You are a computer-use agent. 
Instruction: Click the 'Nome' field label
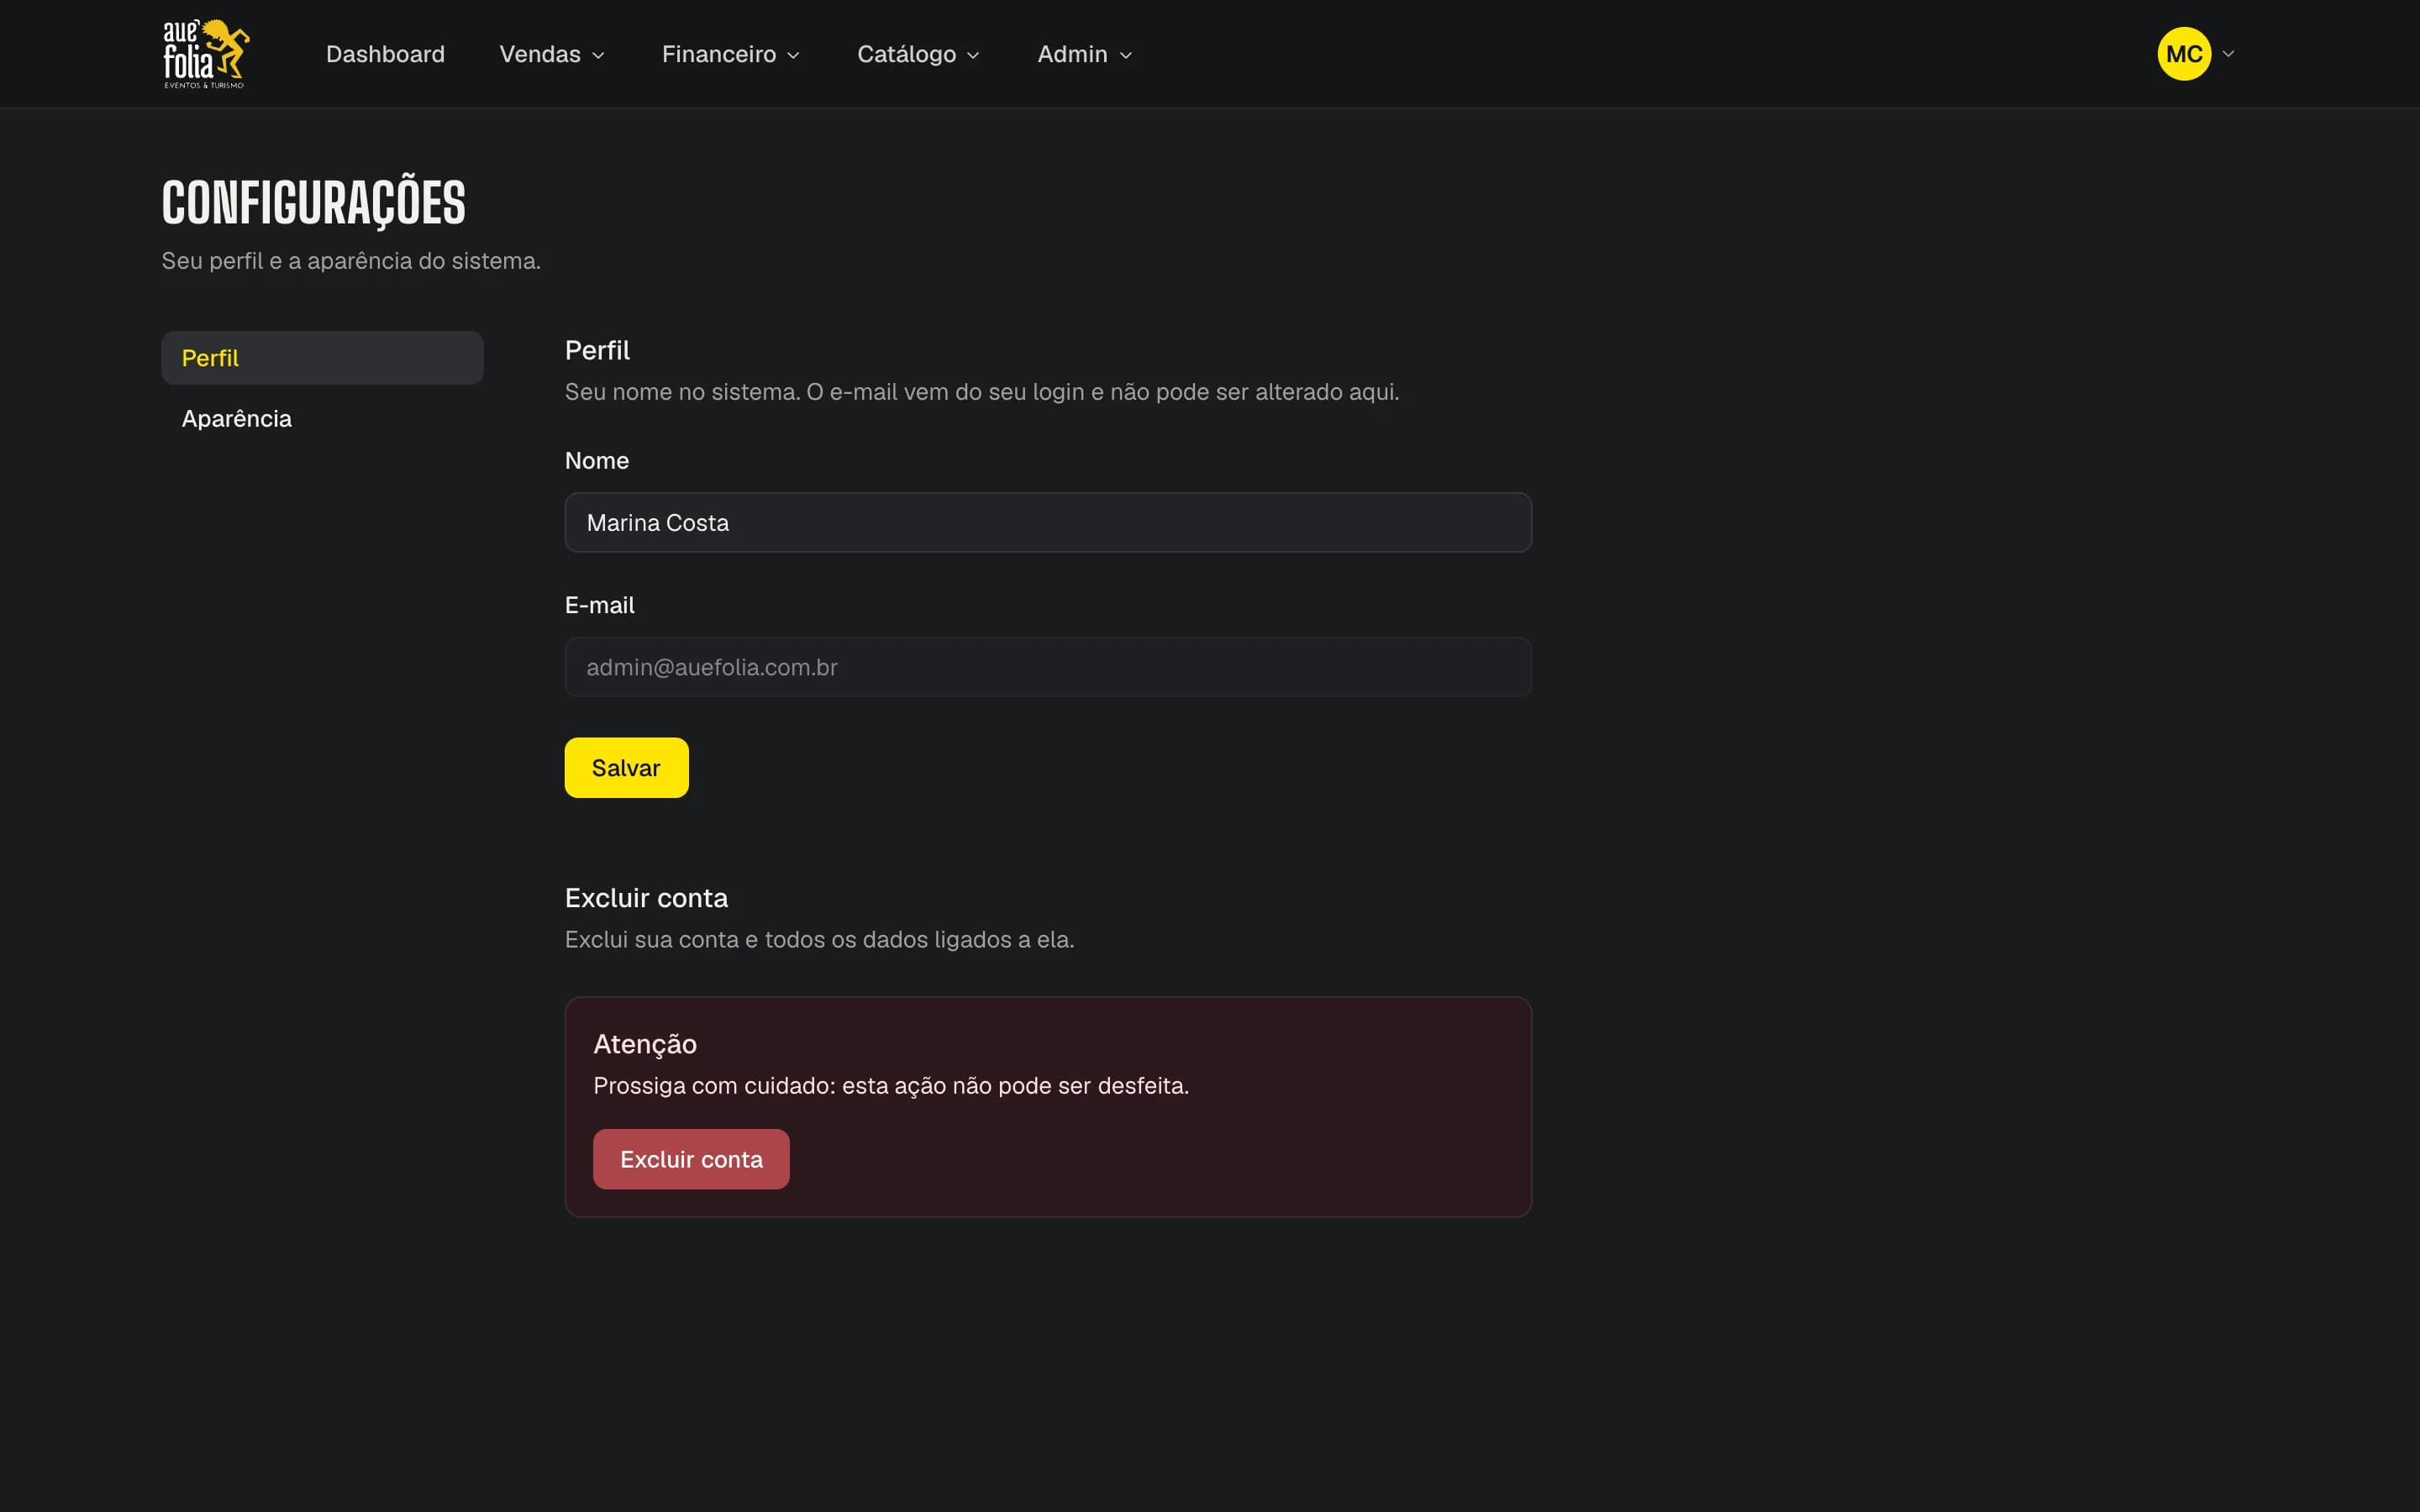pos(597,461)
